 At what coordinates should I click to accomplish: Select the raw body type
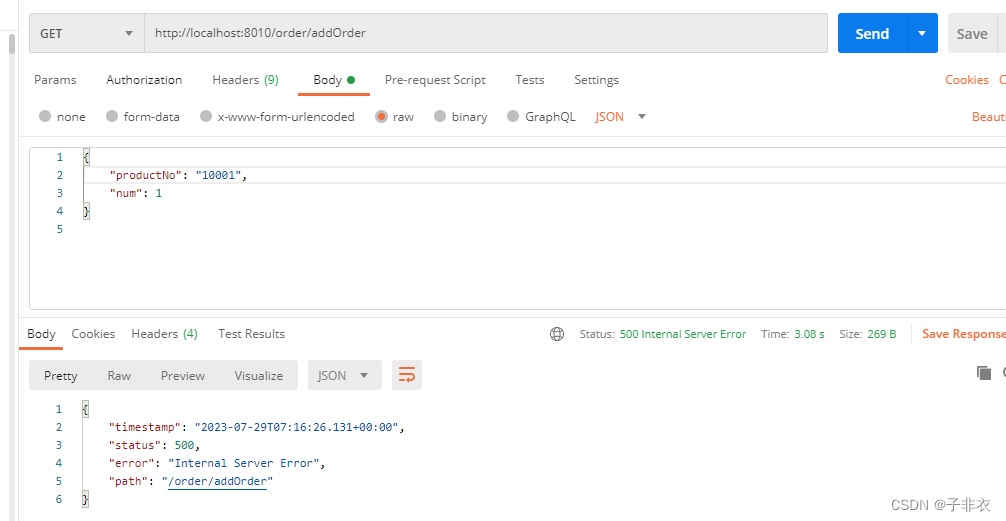coord(395,117)
